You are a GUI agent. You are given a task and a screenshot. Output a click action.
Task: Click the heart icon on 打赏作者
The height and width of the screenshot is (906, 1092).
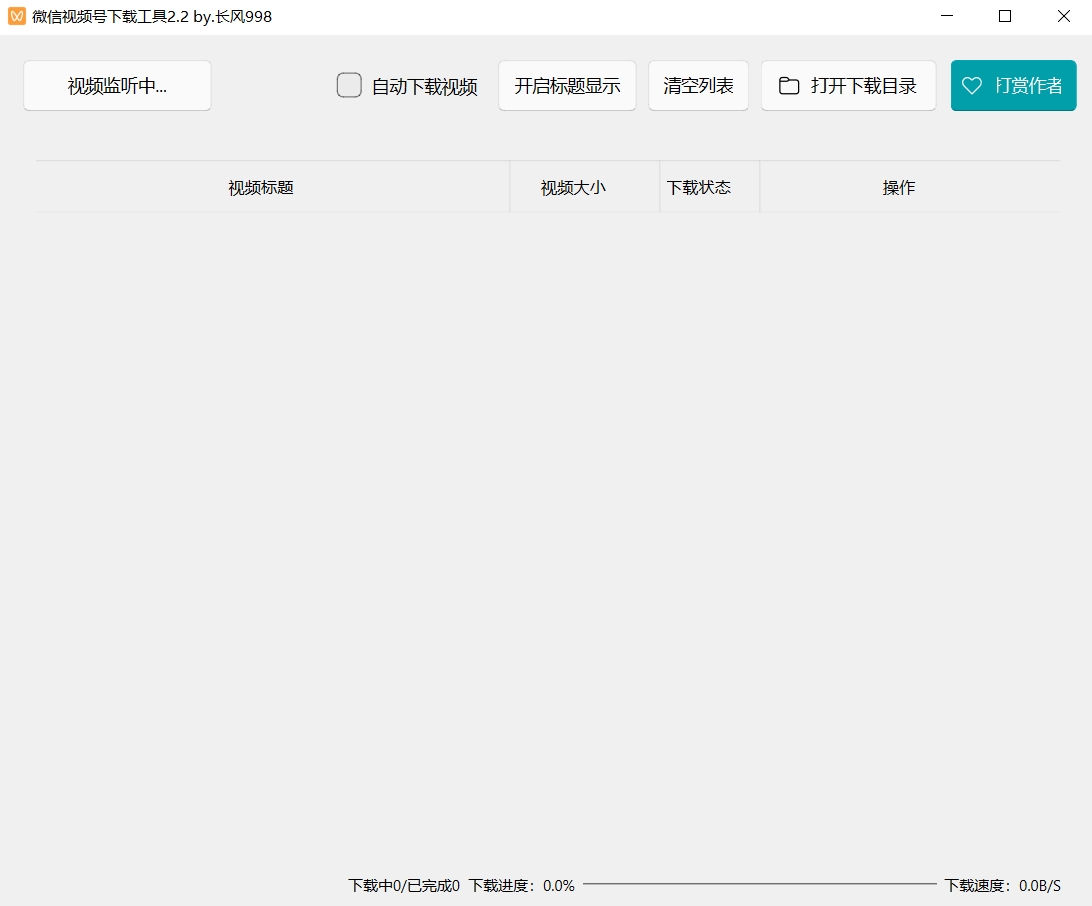[x=971, y=86]
